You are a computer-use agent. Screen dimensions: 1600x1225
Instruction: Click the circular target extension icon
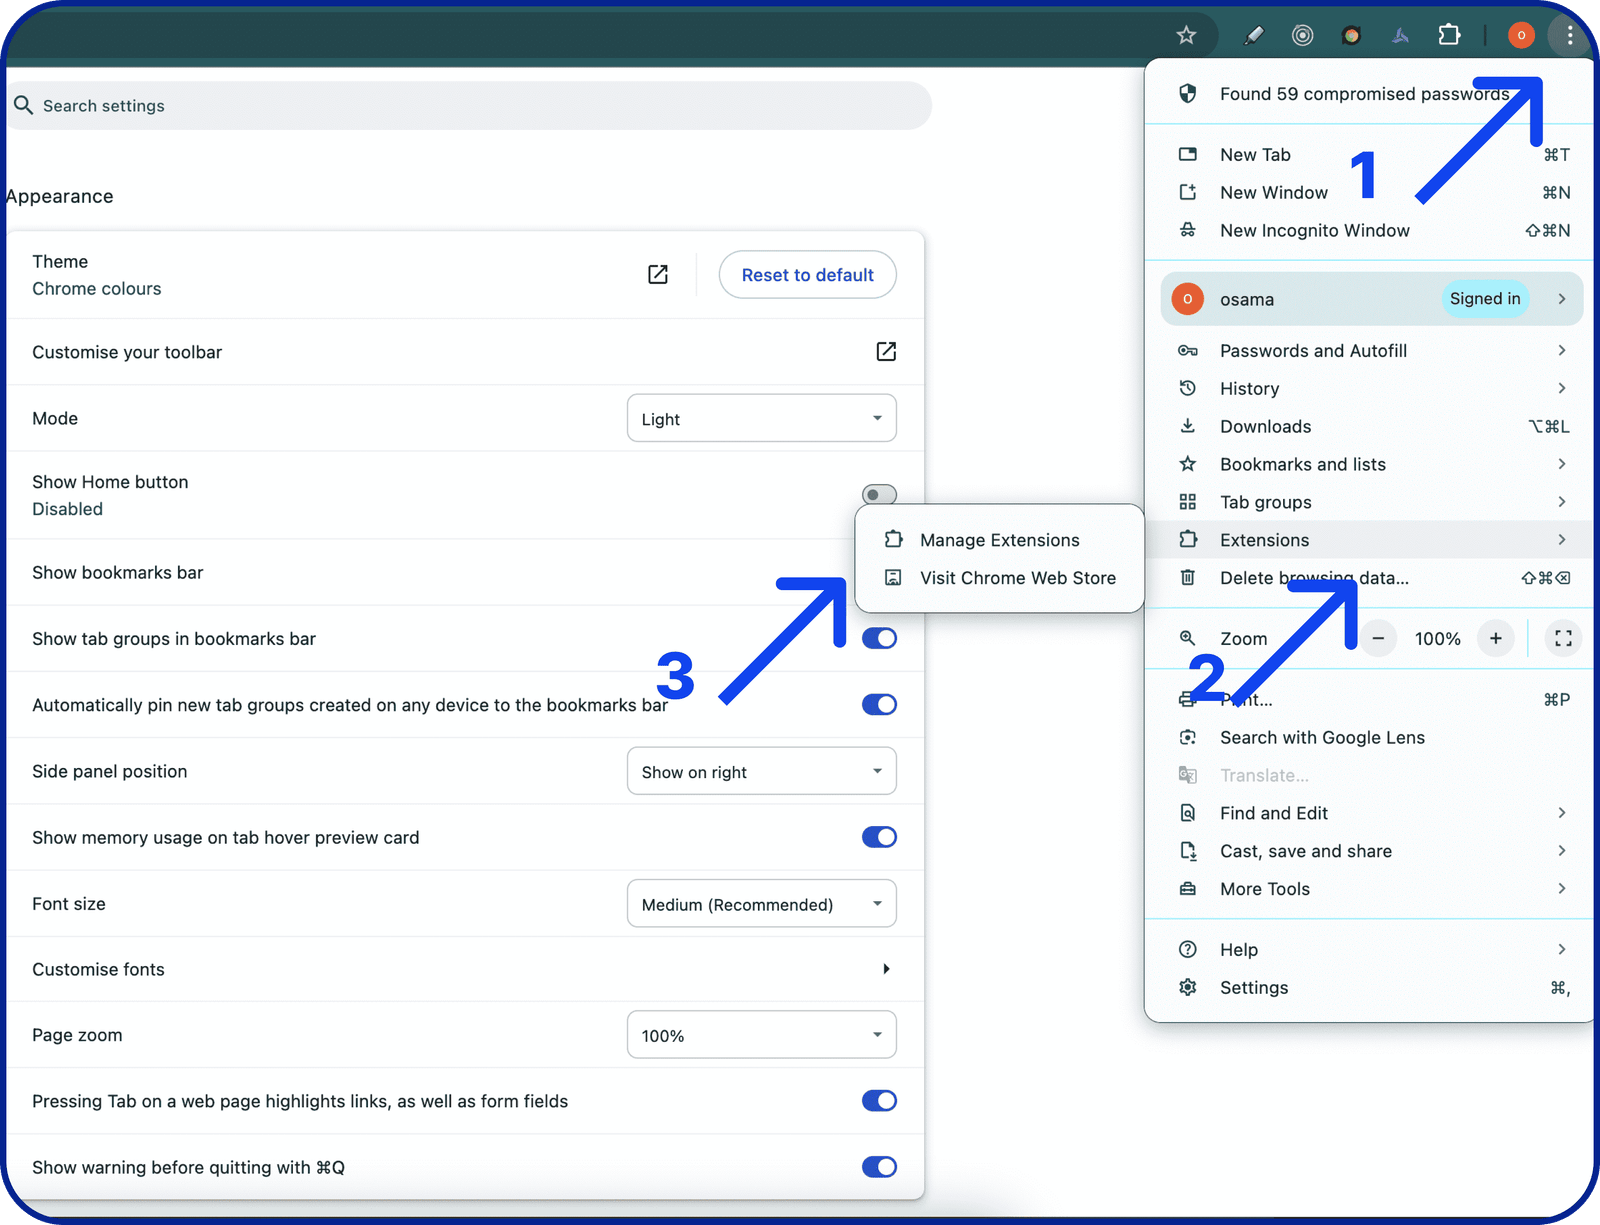[1302, 36]
